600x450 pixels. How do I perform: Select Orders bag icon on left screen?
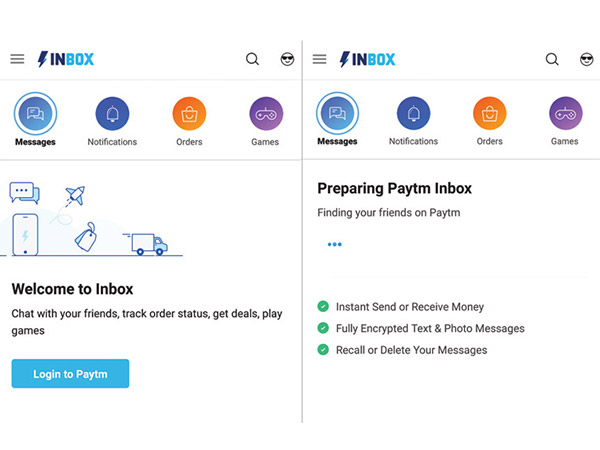[189, 114]
